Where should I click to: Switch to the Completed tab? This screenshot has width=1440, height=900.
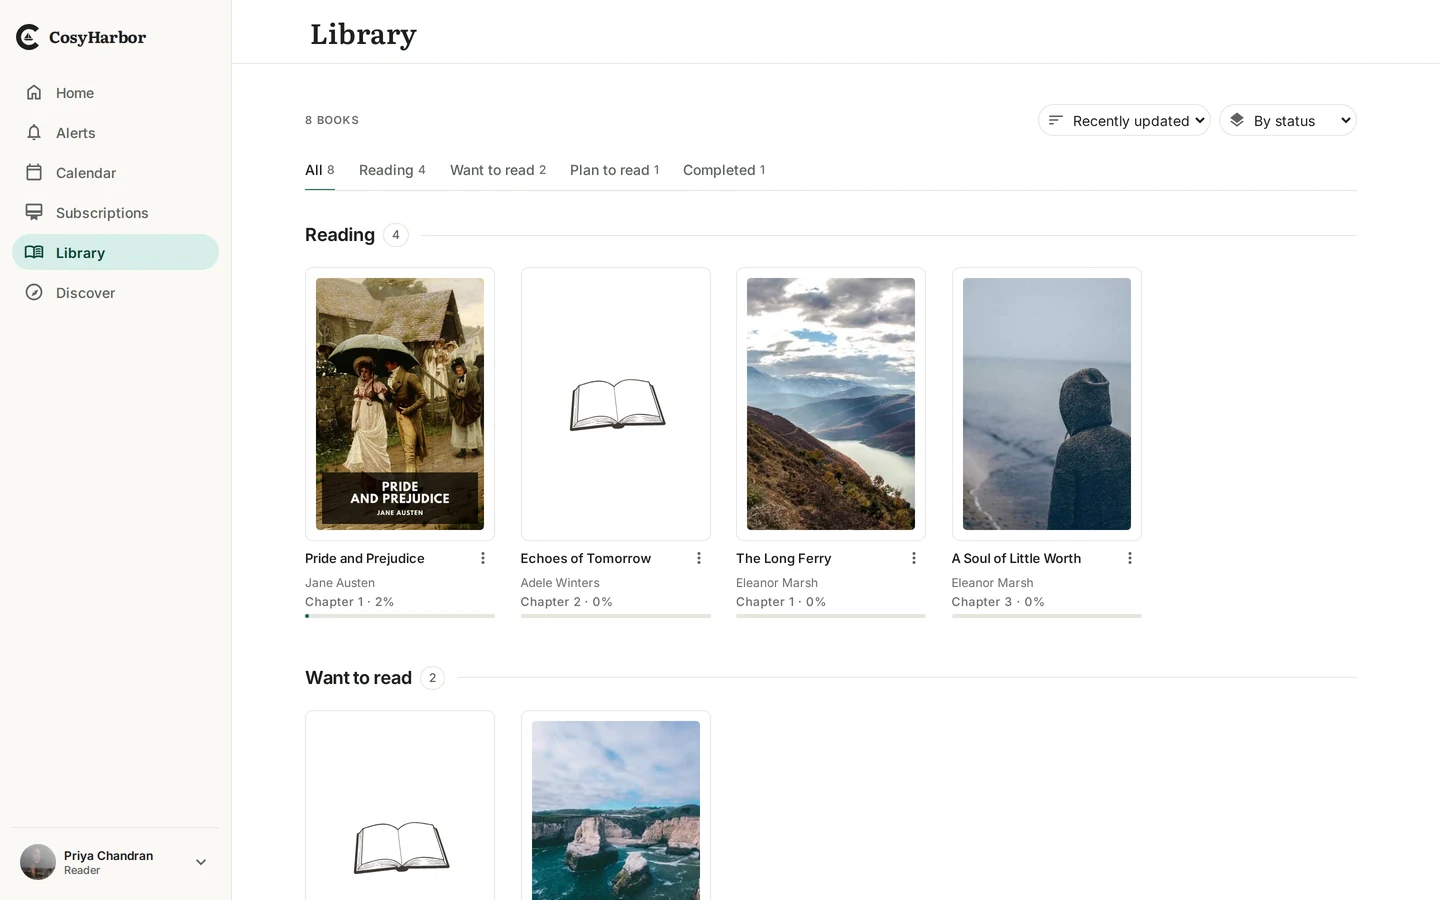pos(724,170)
